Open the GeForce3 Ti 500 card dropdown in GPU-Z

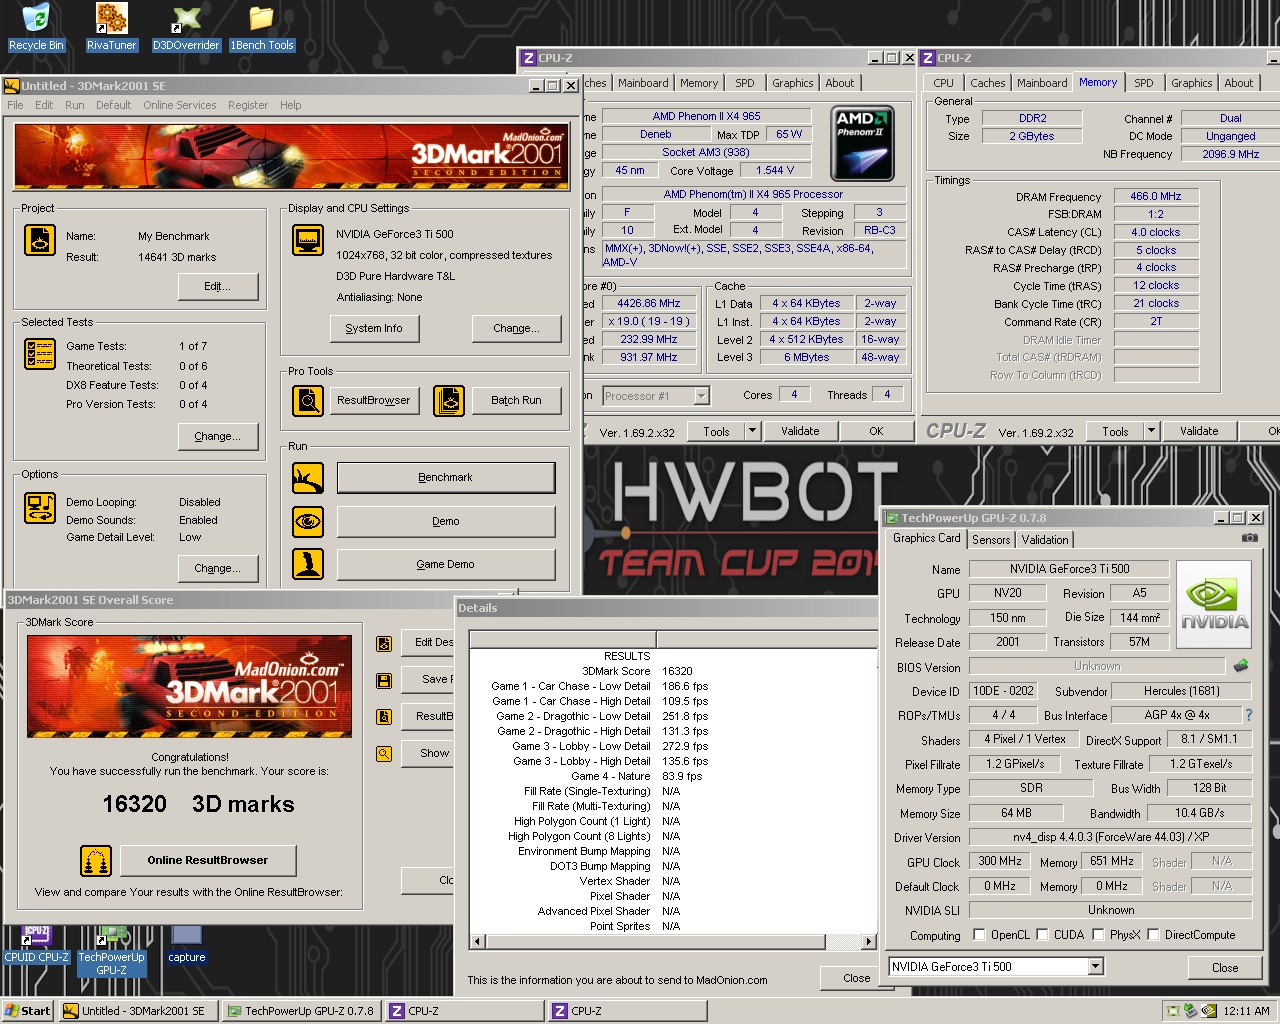click(x=1095, y=966)
